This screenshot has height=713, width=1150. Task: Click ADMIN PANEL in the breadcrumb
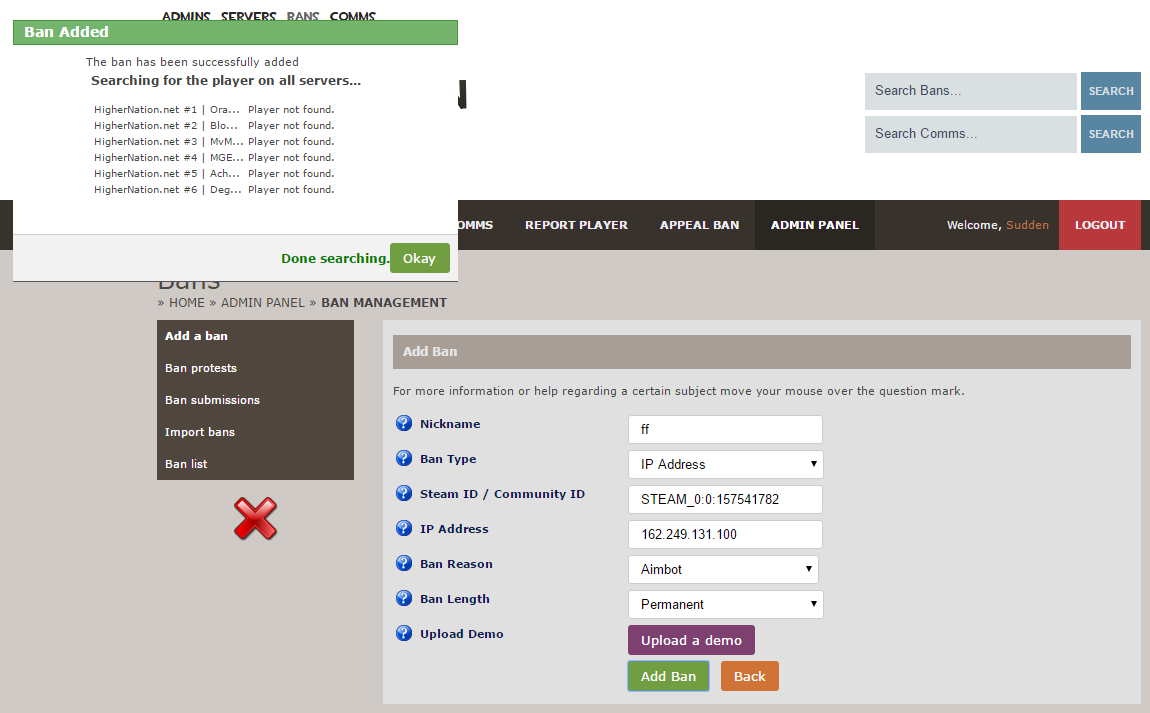(x=263, y=303)
